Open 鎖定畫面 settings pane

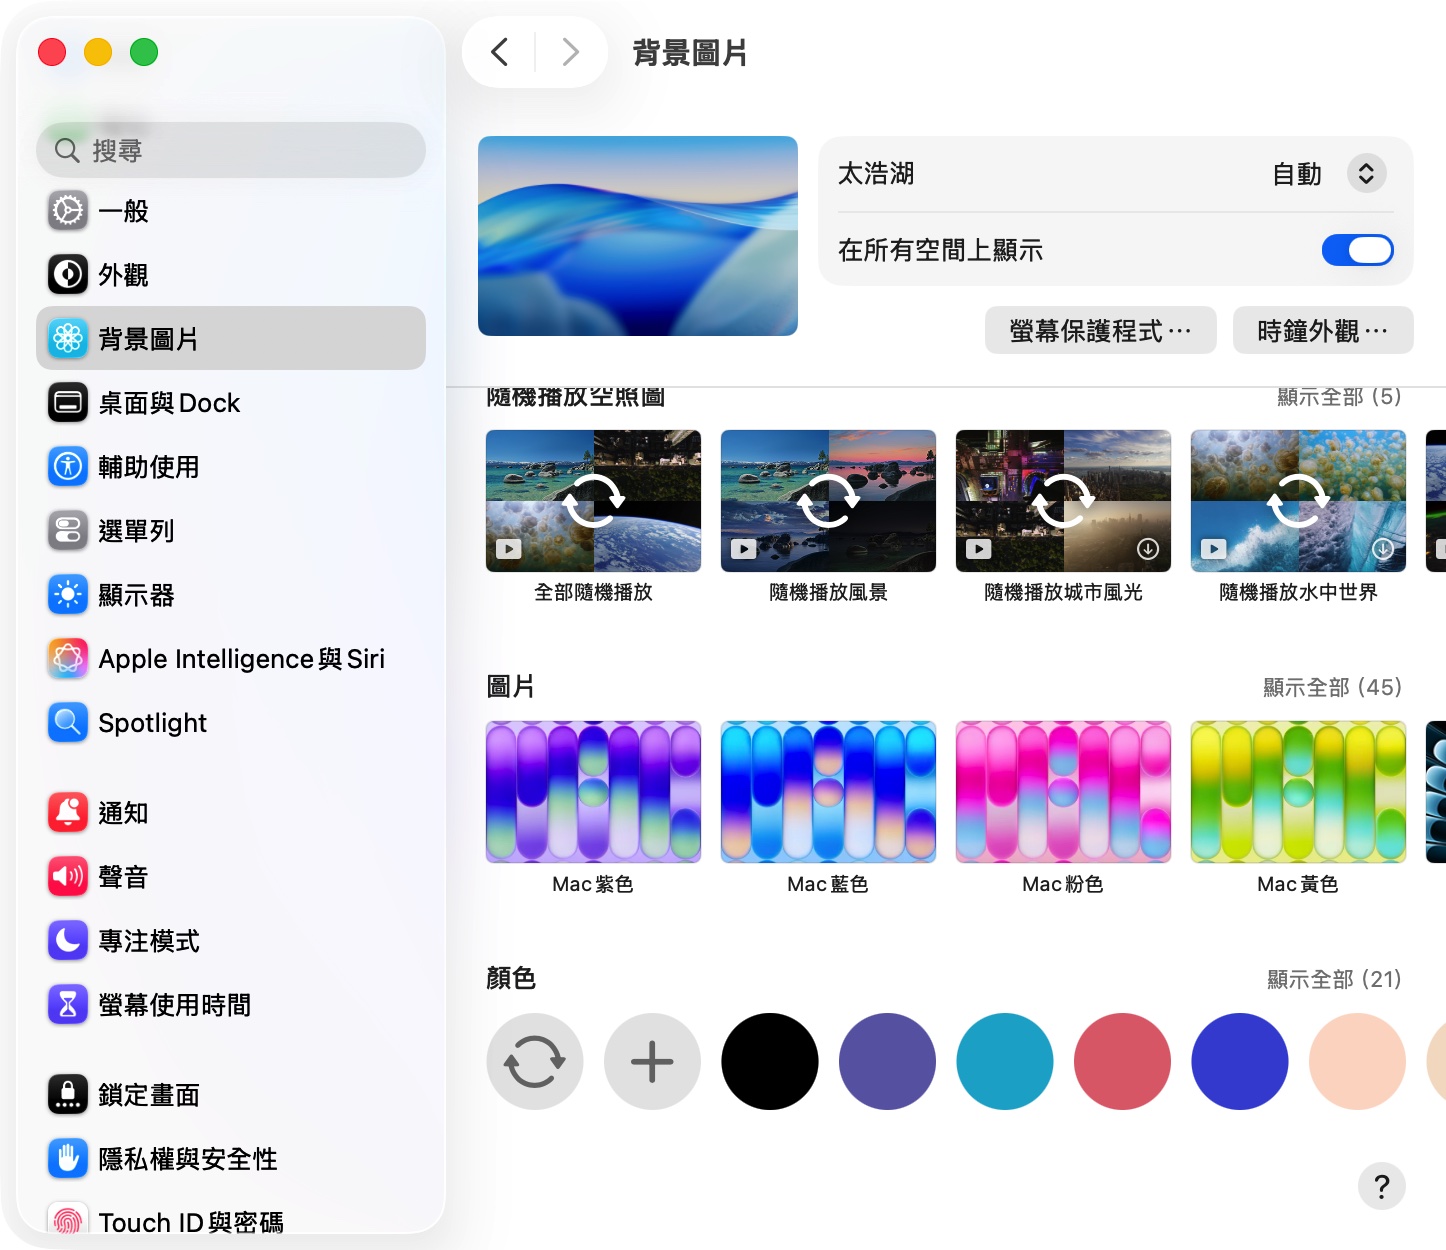point(231,1094)
